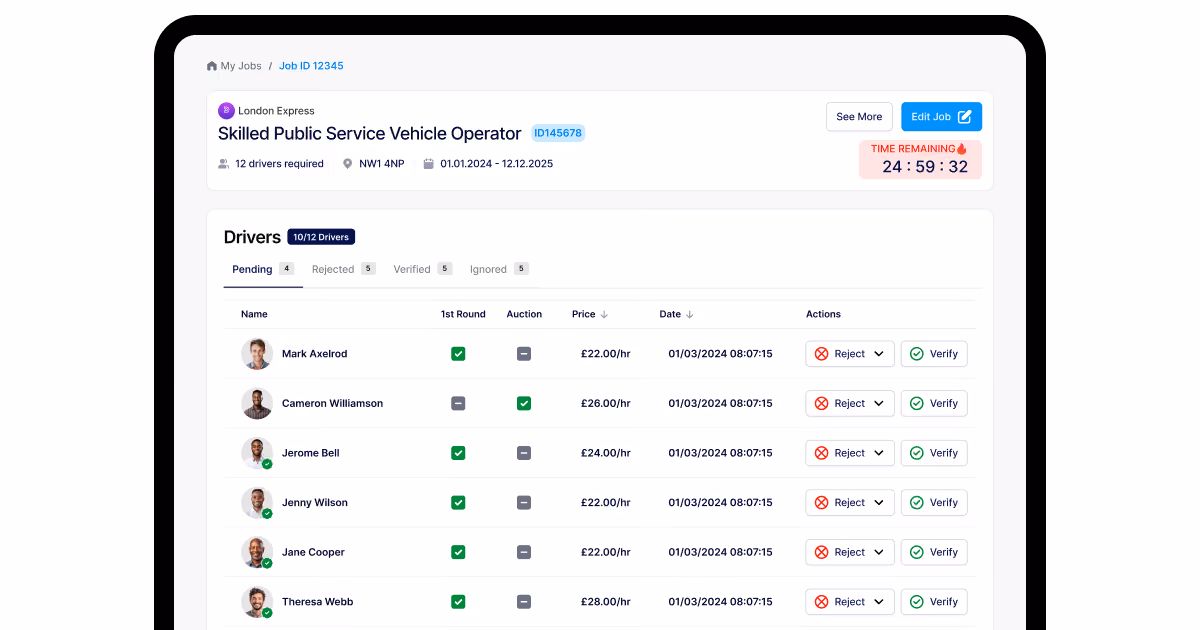Switch to the Rejected tab
The width and height of the screenshot is (1200, 630).
343,269
